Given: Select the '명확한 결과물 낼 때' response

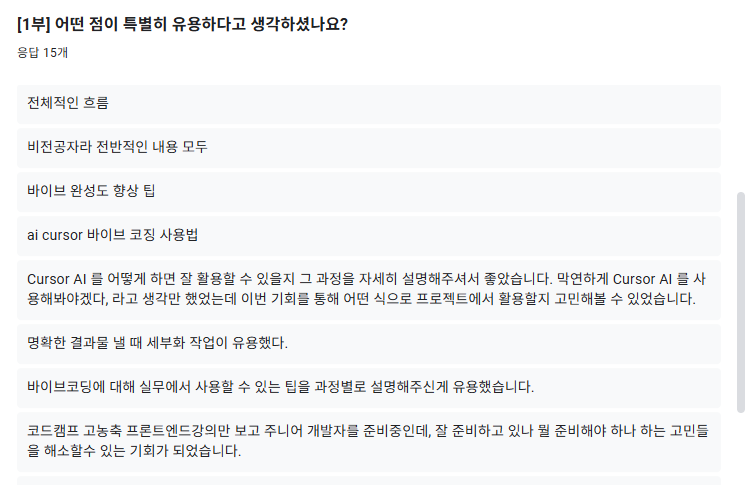Looking at the screenshot, I should (369, 344).
